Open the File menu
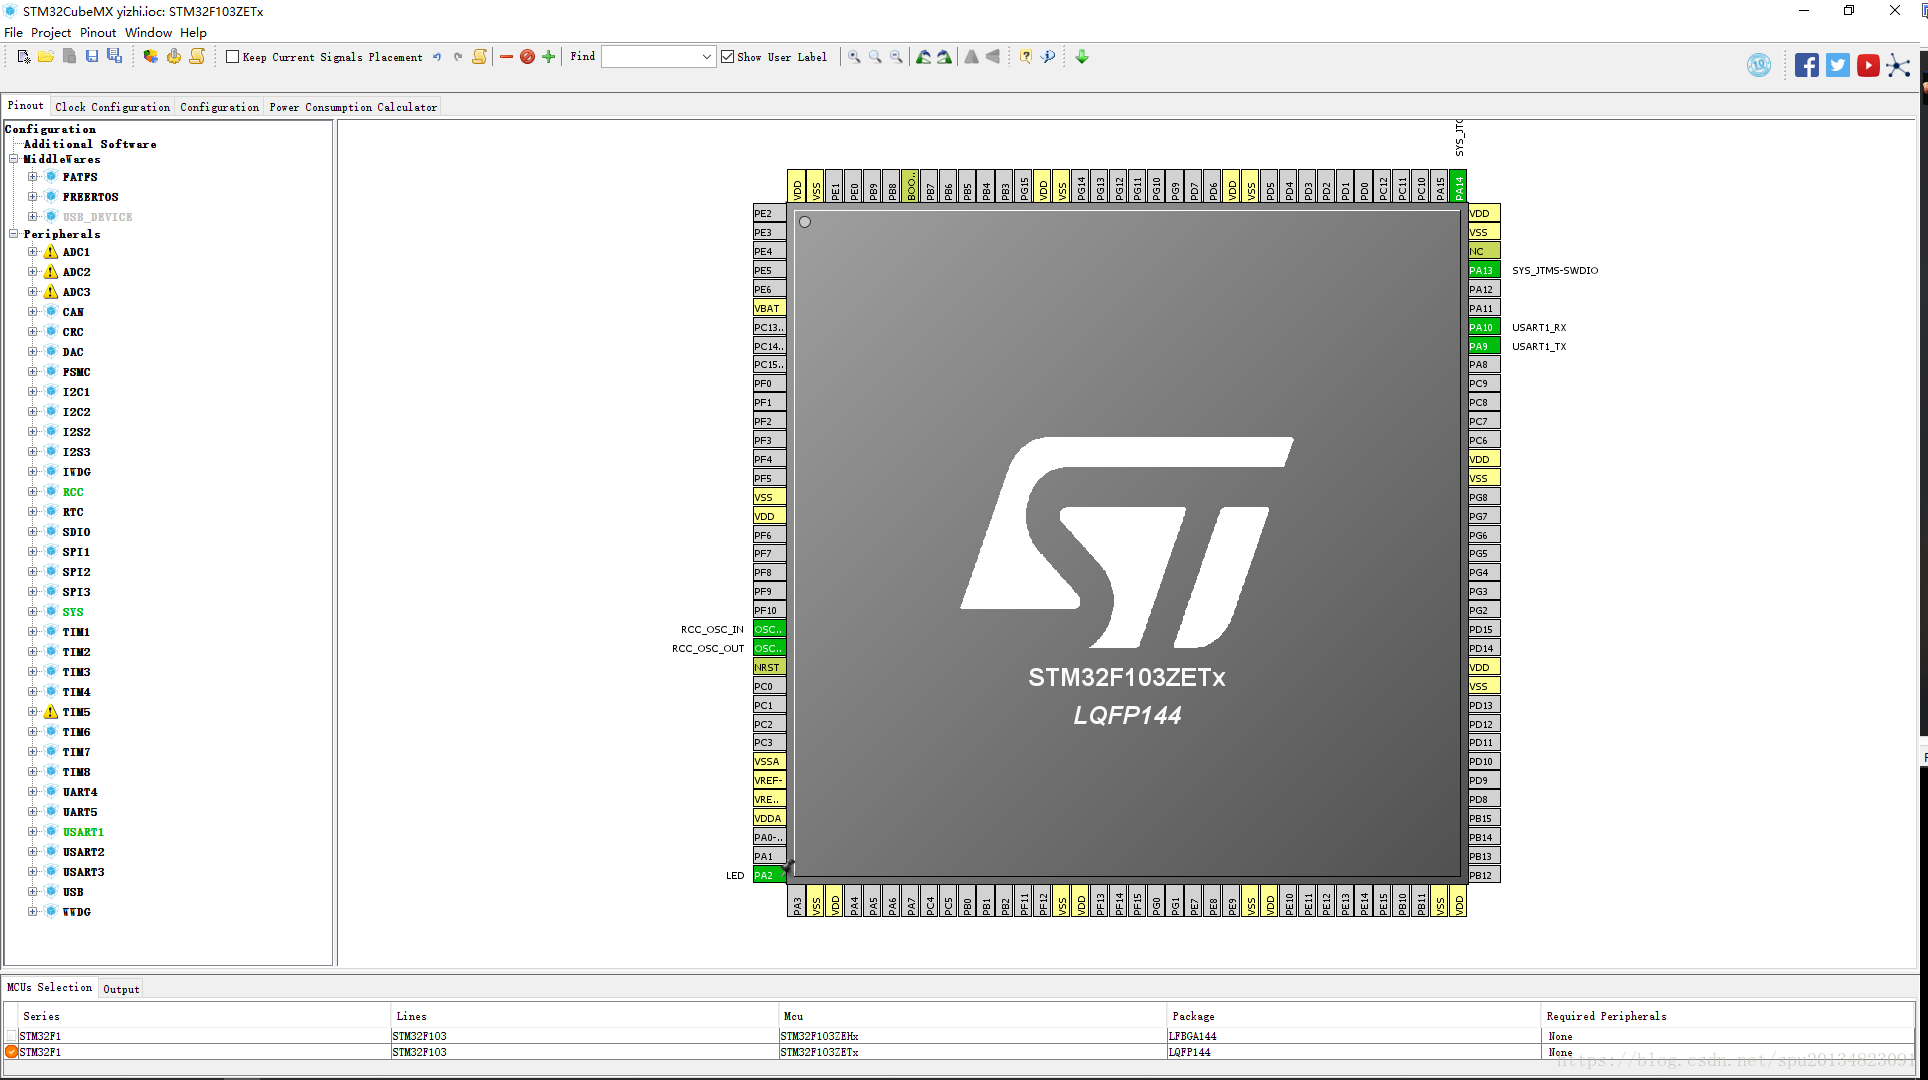The height and width of the screenshot is (1080, 1928). [x=13, y=32]
